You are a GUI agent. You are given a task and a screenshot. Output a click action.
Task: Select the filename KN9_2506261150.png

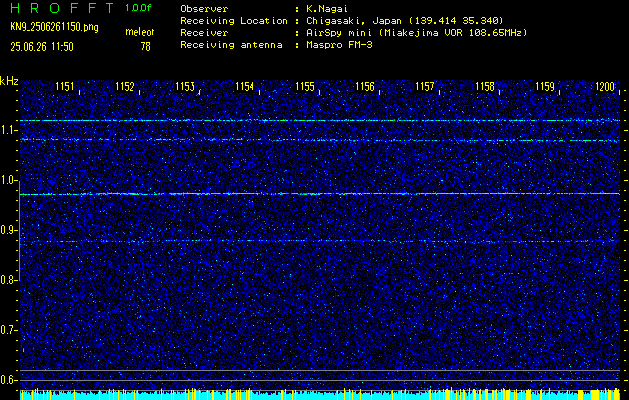click(54, 27)
